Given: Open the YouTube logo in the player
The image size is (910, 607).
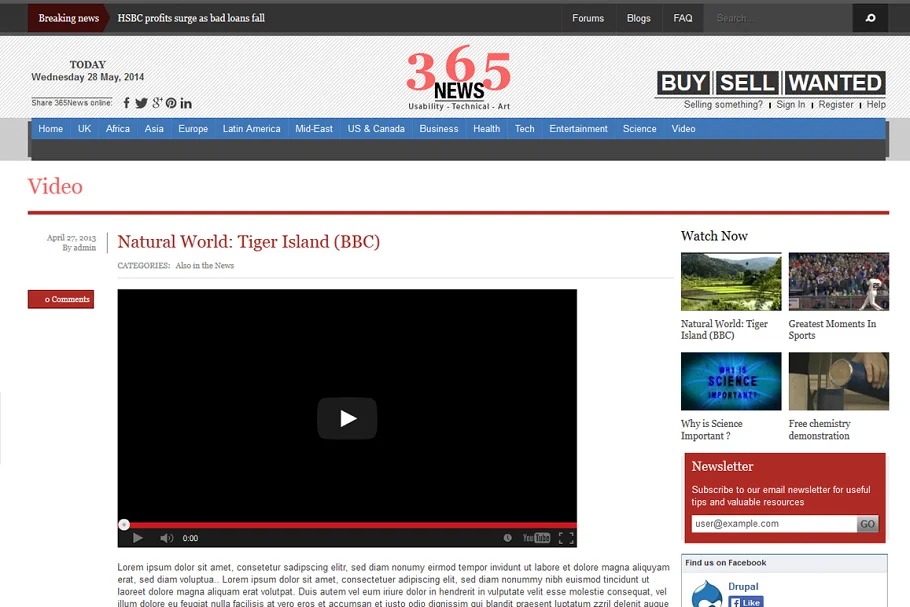Looking at the screenshot, I should [536, 538].
